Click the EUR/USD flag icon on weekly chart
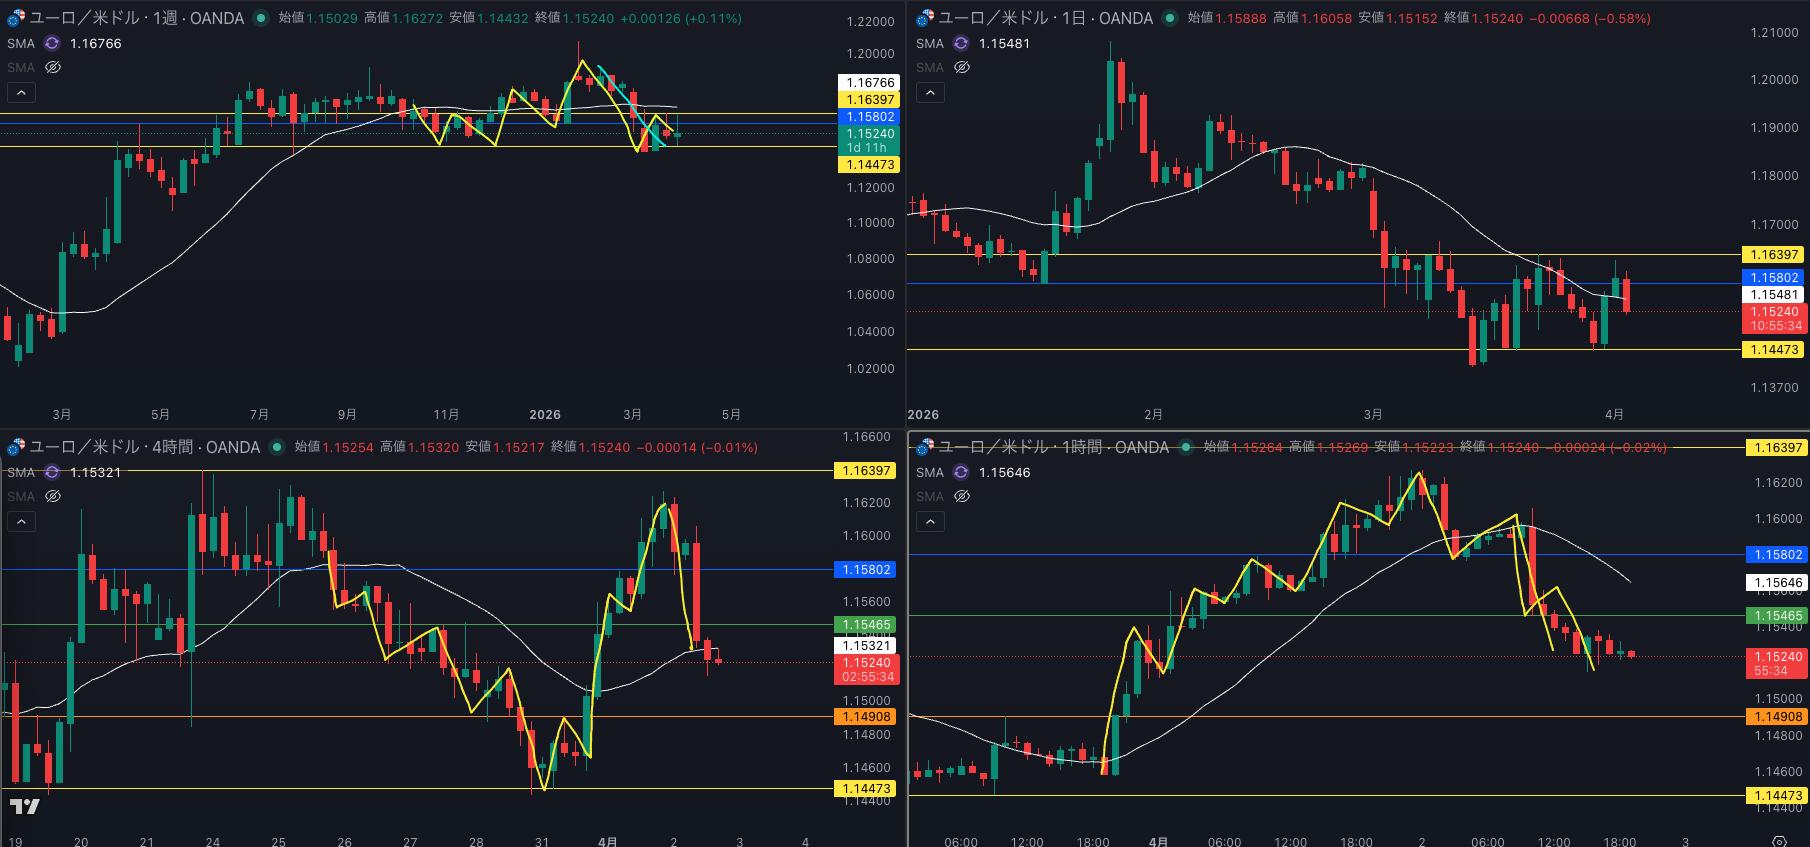Image resolution: width=1810 pixels, height=847 pixels. click(16, 18)
